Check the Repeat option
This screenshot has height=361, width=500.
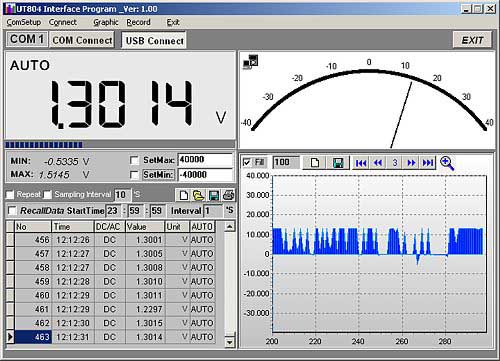[10, 194]
